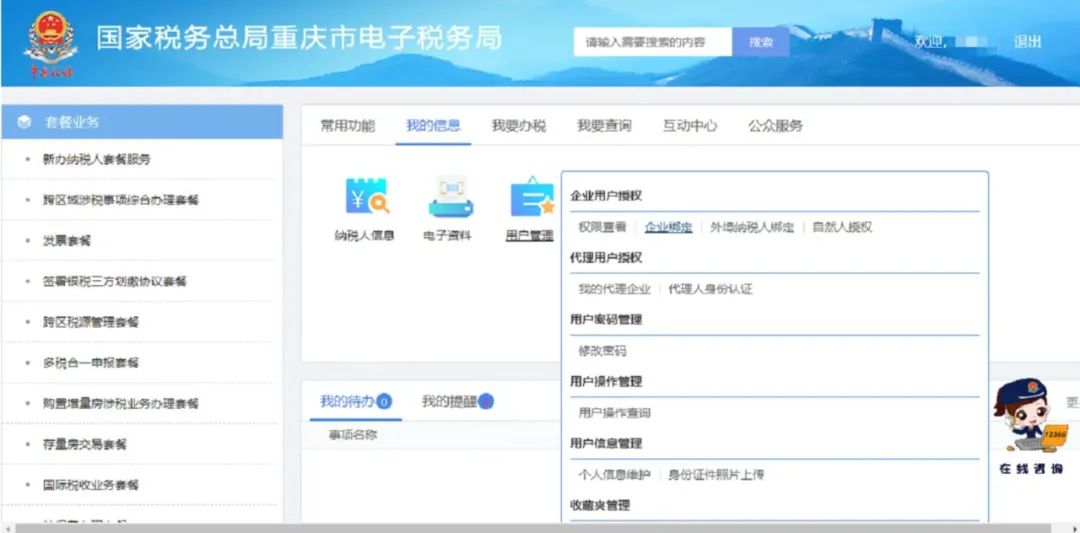This screenshot has width=1080, height=533.
Task: Open the 发票套餐 sidebar item
Action: (x=67, y=241)
